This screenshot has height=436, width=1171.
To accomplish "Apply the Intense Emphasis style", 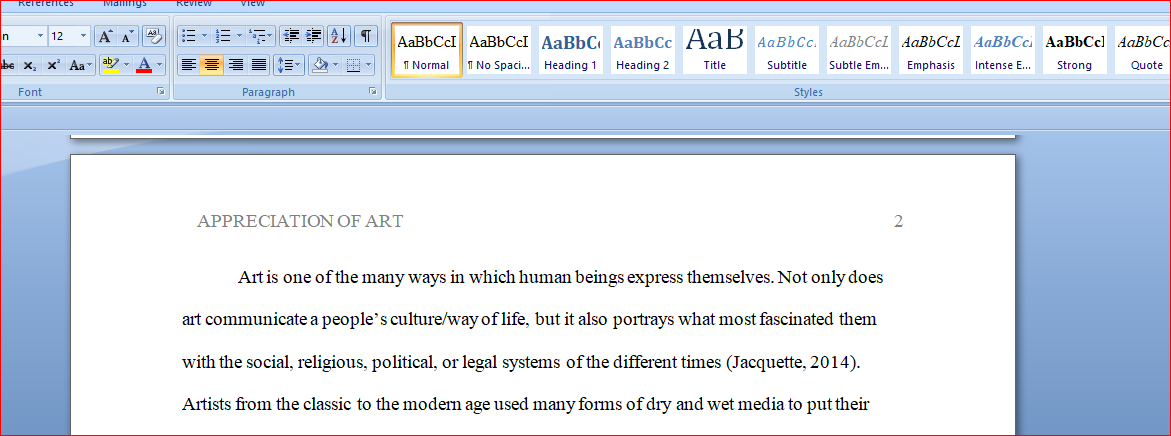I will (x=1003, y=49).
